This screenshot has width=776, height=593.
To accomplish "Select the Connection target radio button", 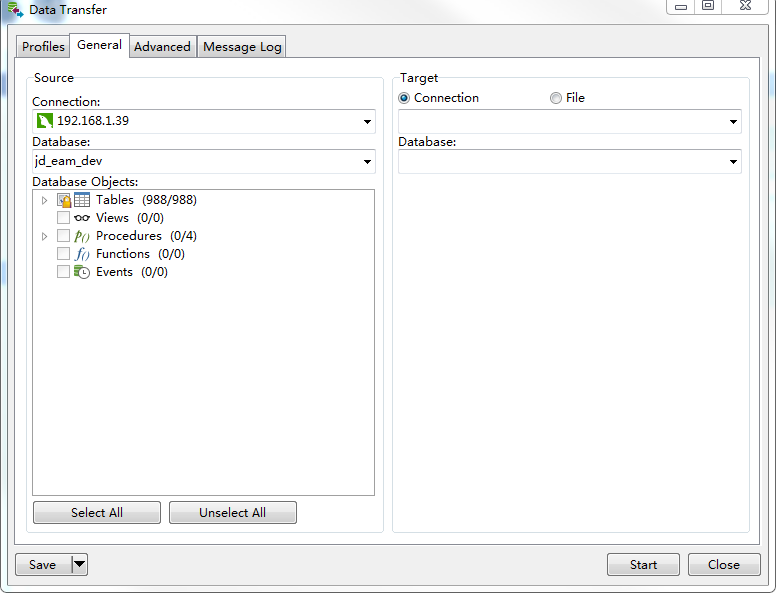I will [x=404, y=98].
